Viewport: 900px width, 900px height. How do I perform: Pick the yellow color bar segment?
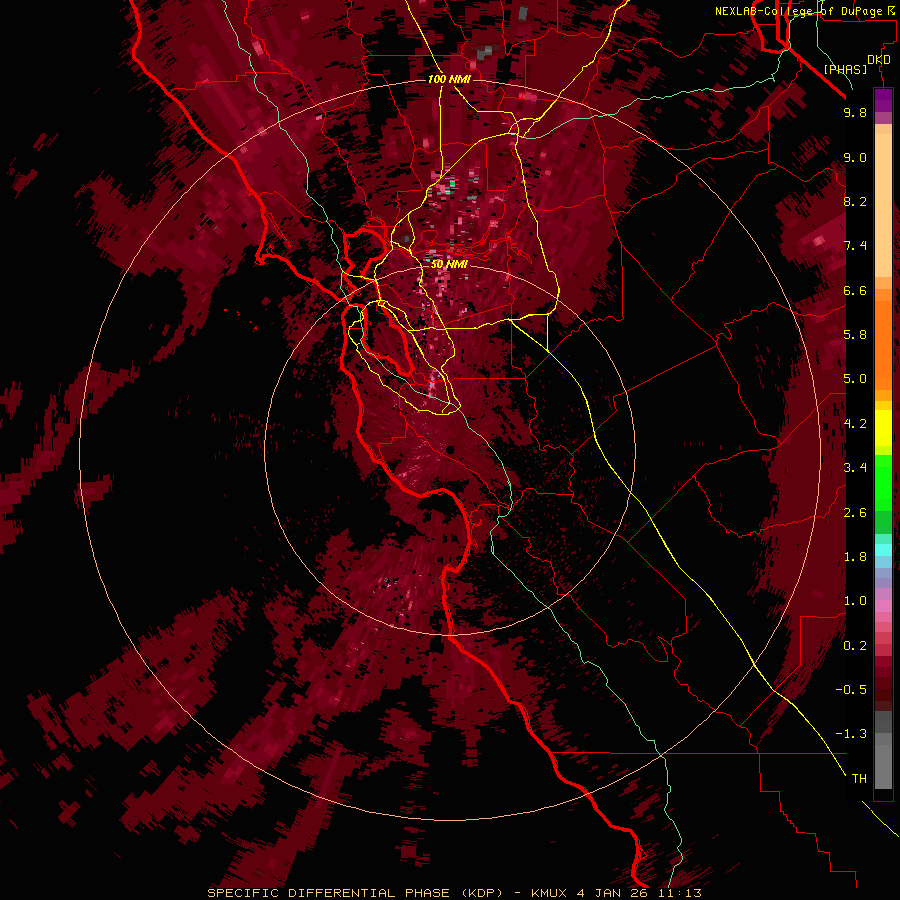883,428
